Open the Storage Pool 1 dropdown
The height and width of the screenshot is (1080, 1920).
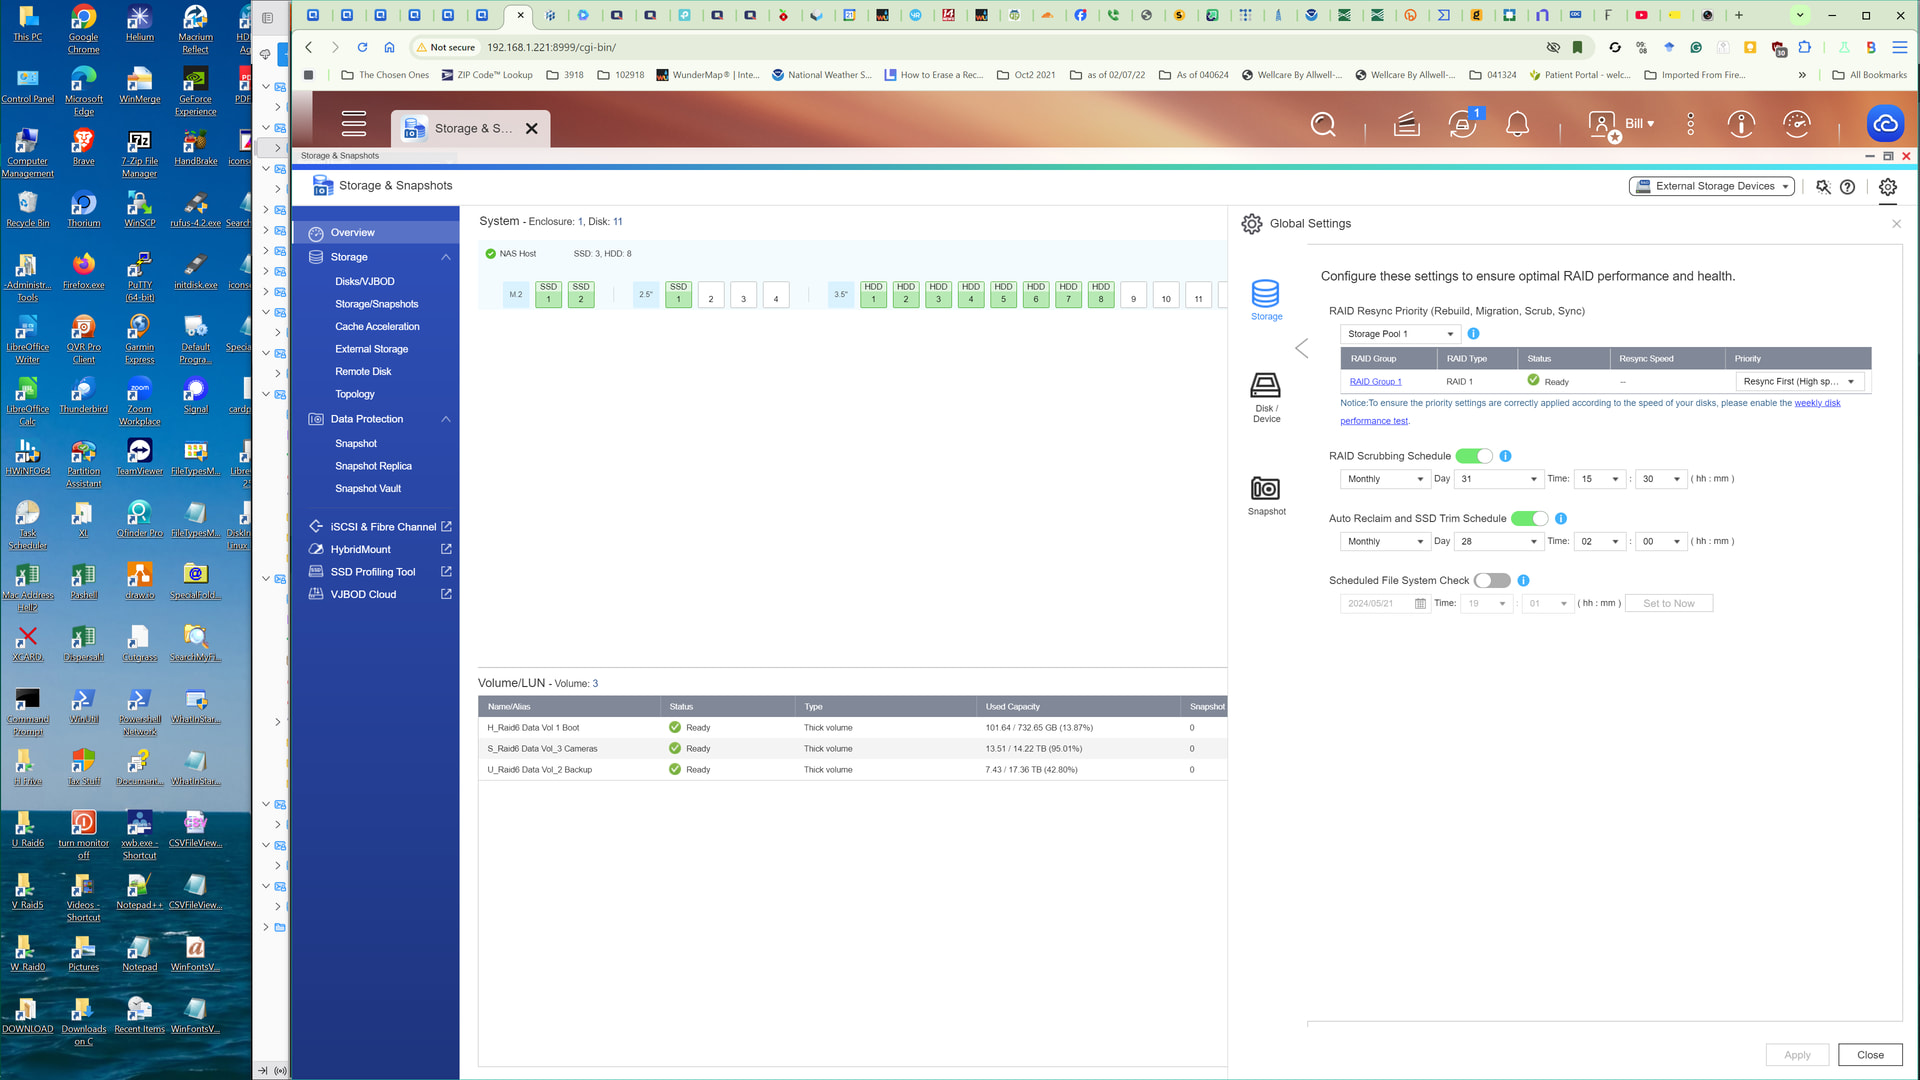click(x=1400, y=334)
